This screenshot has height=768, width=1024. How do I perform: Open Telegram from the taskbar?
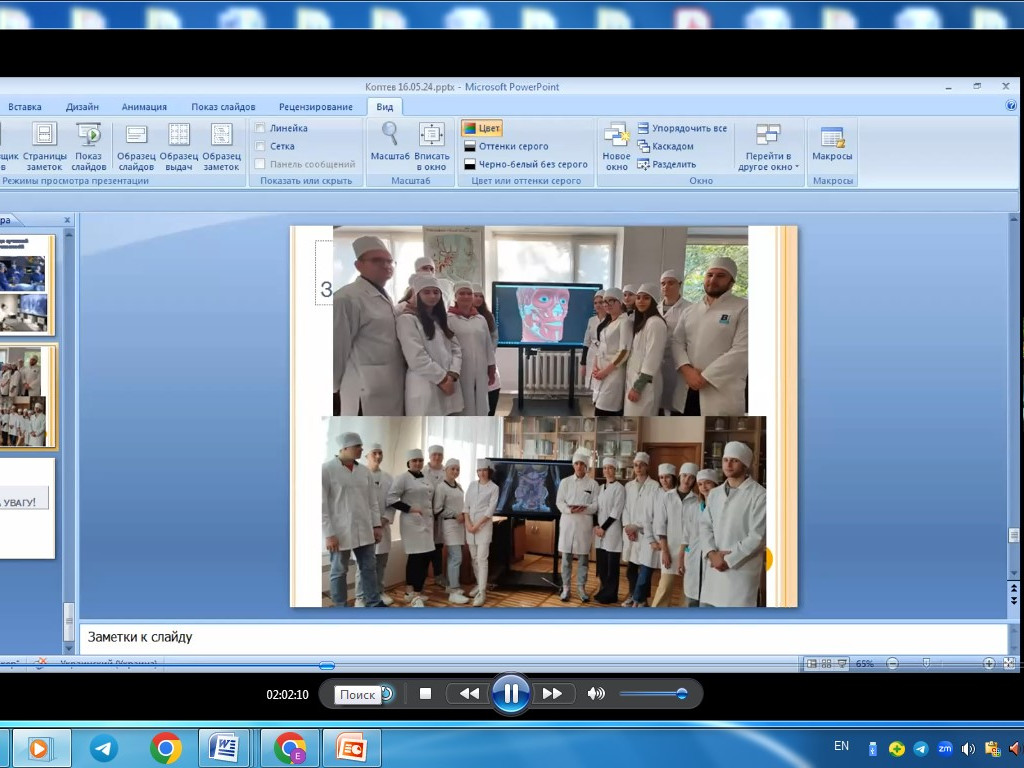coord(104,748)
